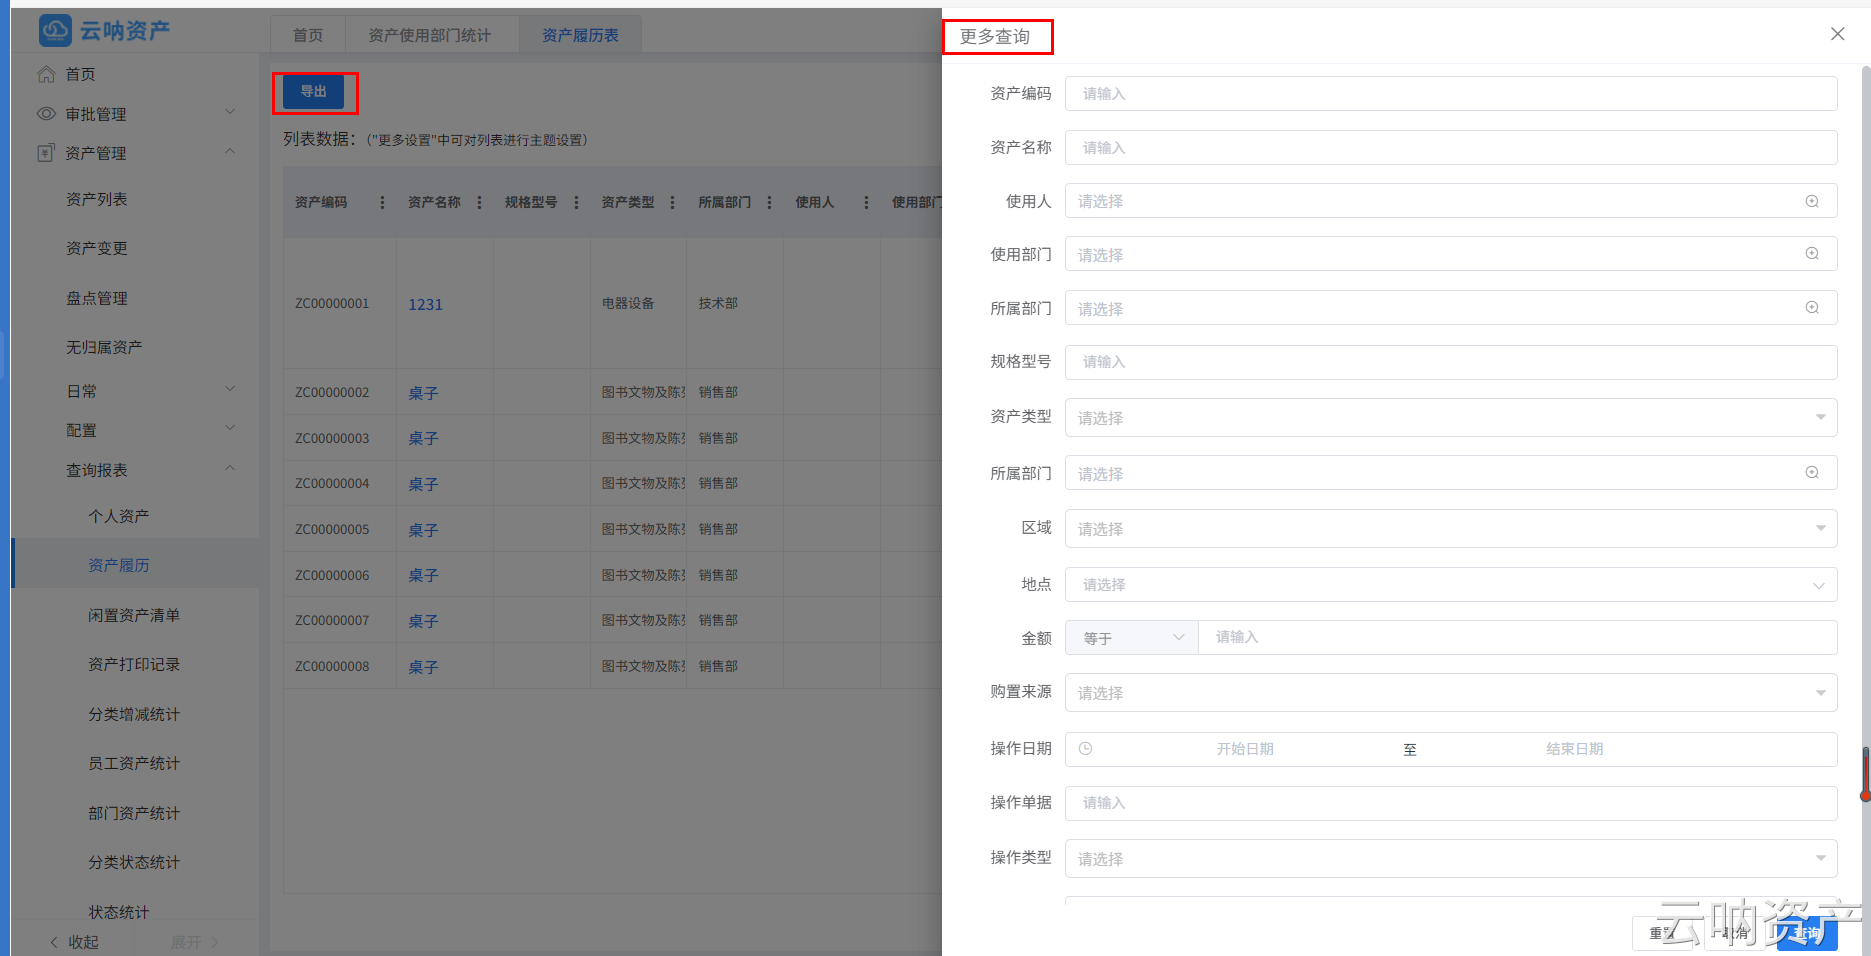
Task: Focus the 资产编码 input field
Action: (x=1451, y=93)
